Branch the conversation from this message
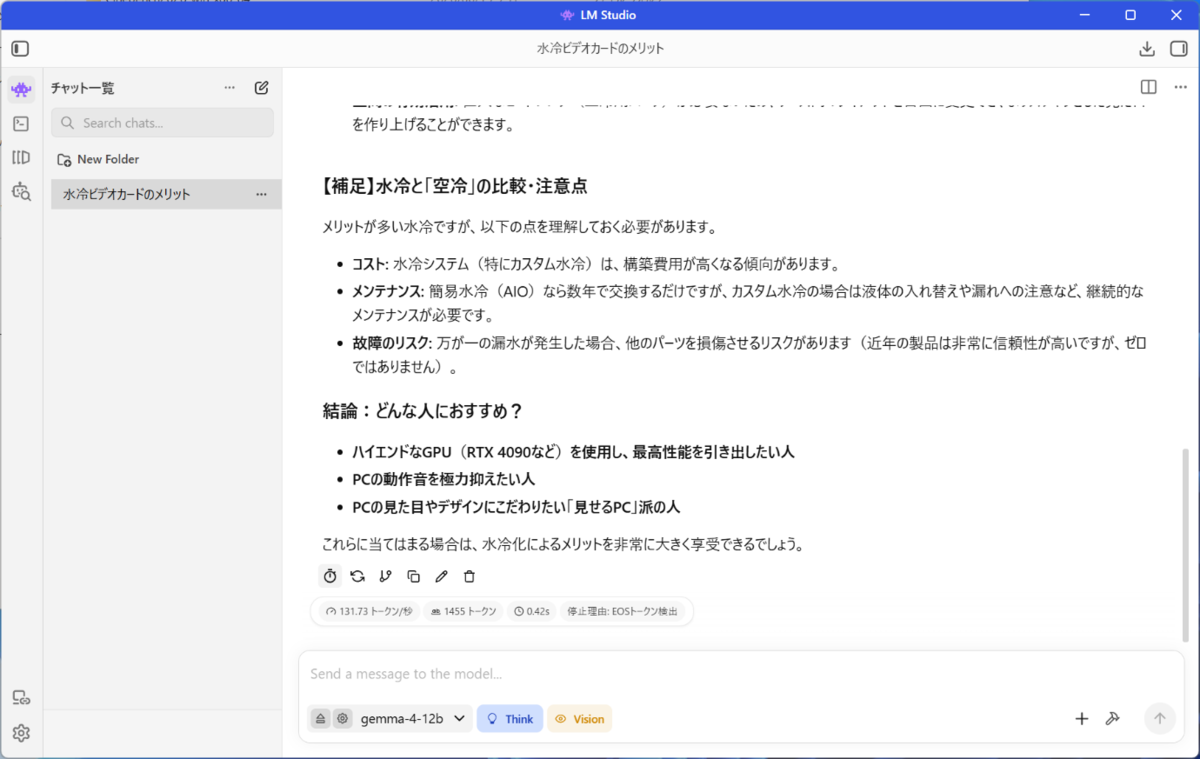This screenshot has width=1200, height=759. (385, 576)
